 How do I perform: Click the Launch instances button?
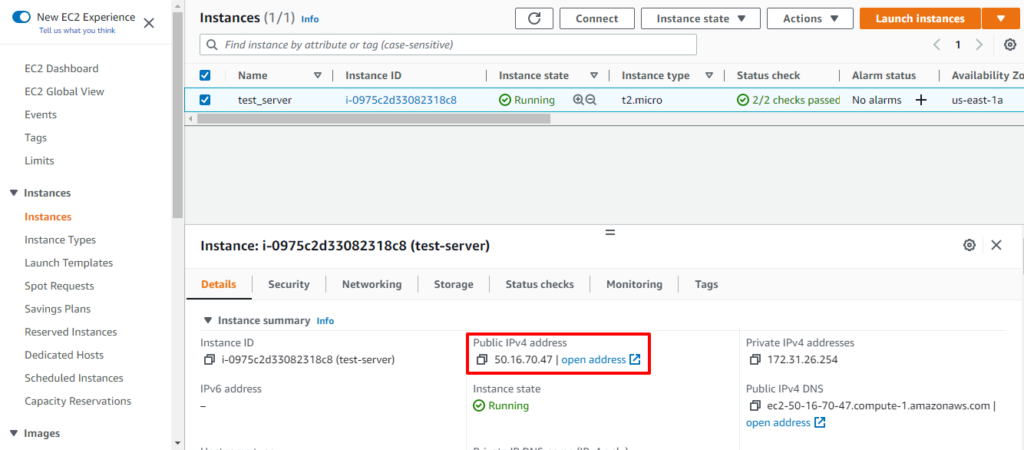[x=920, y=18]
